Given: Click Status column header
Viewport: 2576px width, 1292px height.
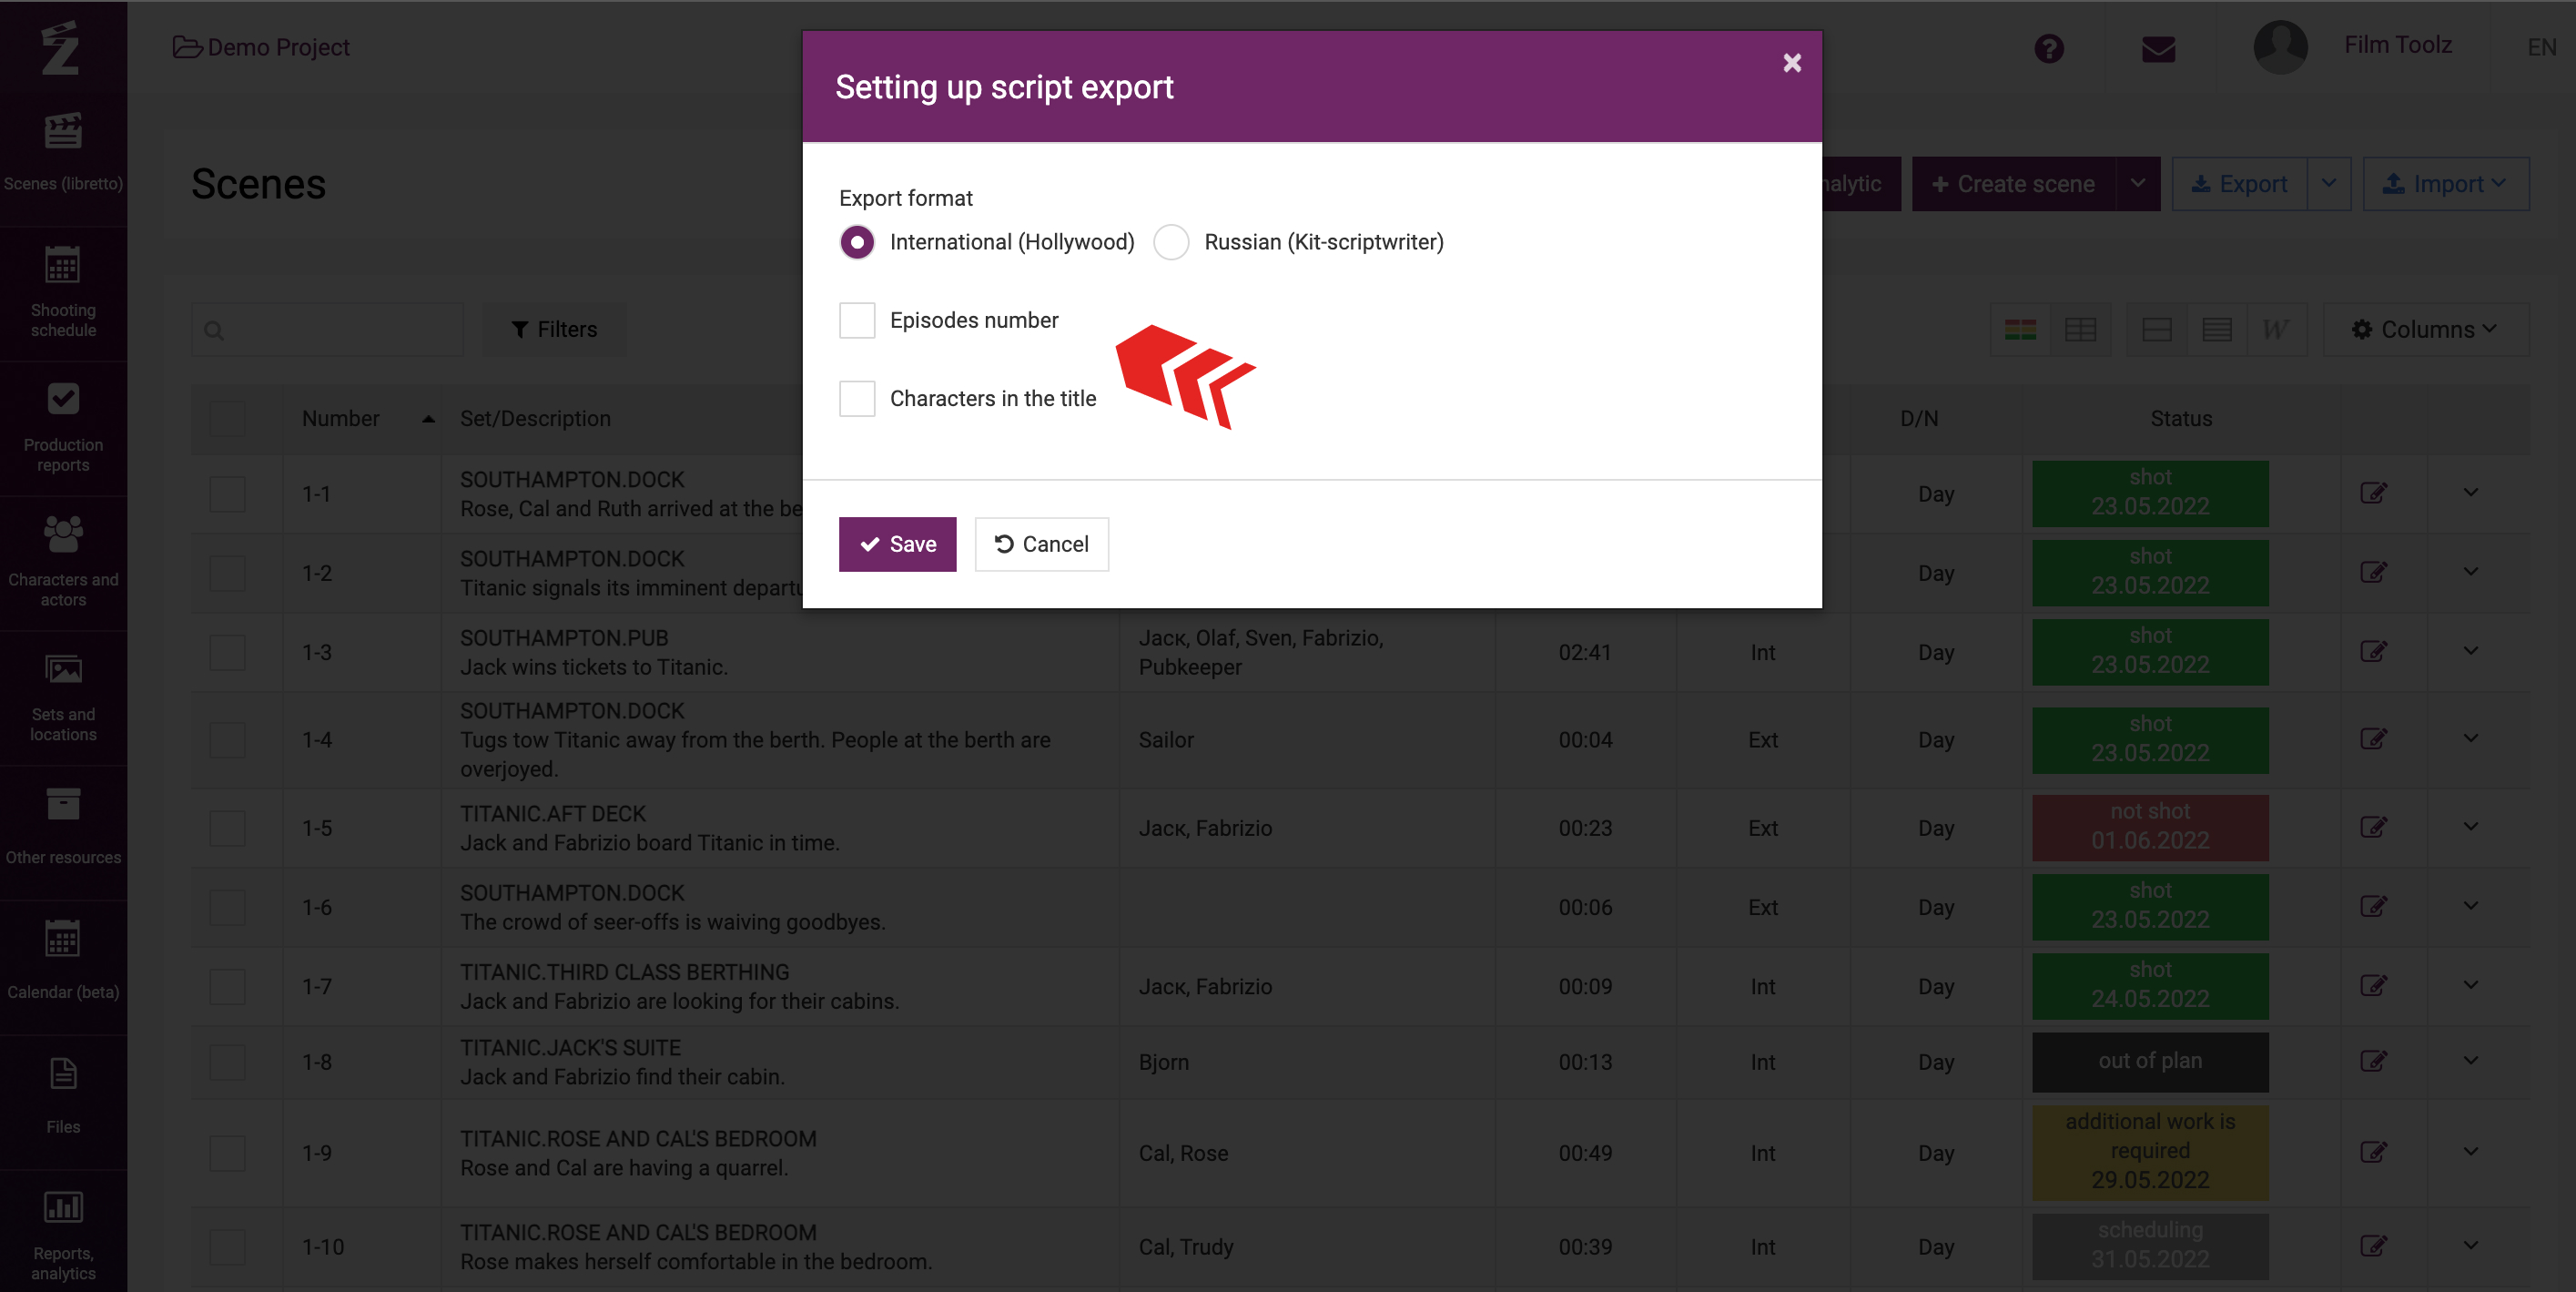Looking at the screenshot, I should coord(2181,418).
